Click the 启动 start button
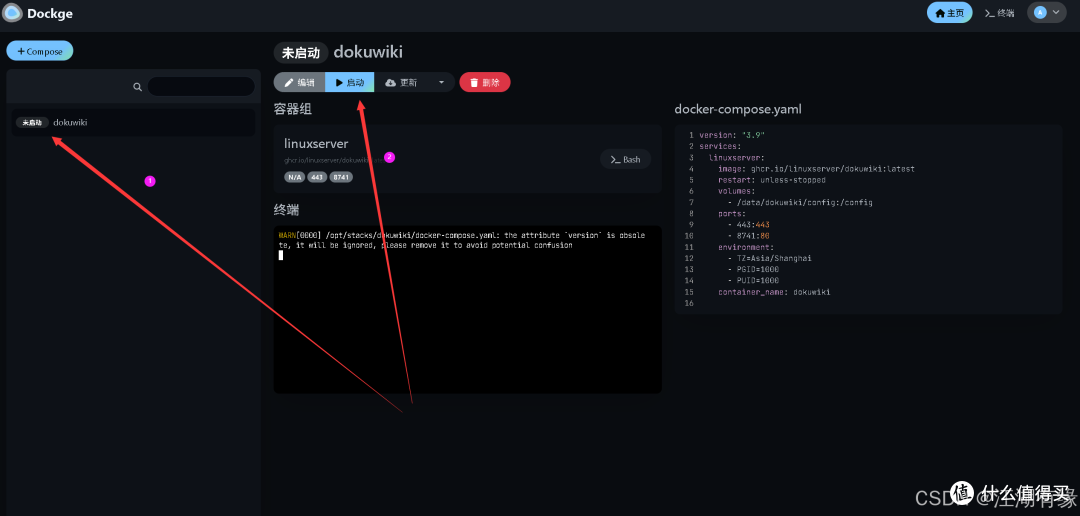The height and width of the screenshot is (516, 1080). (x=349, y=82)
